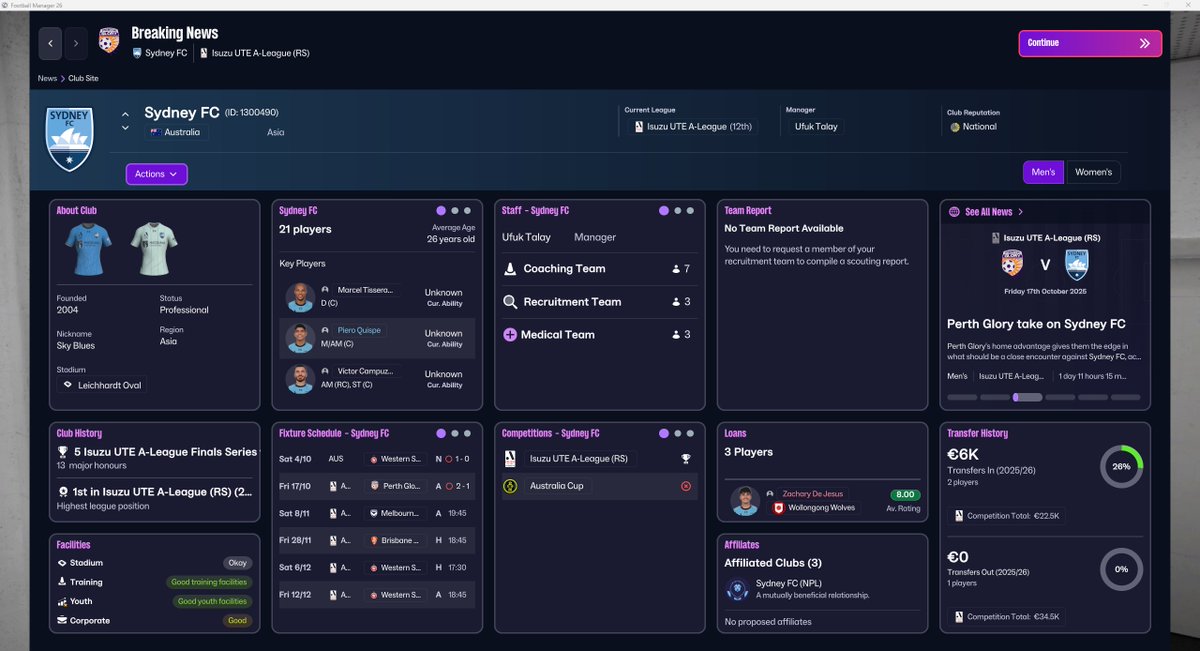Click the red eliminated icon beside Australia Cup

click(x=686, y=486)
